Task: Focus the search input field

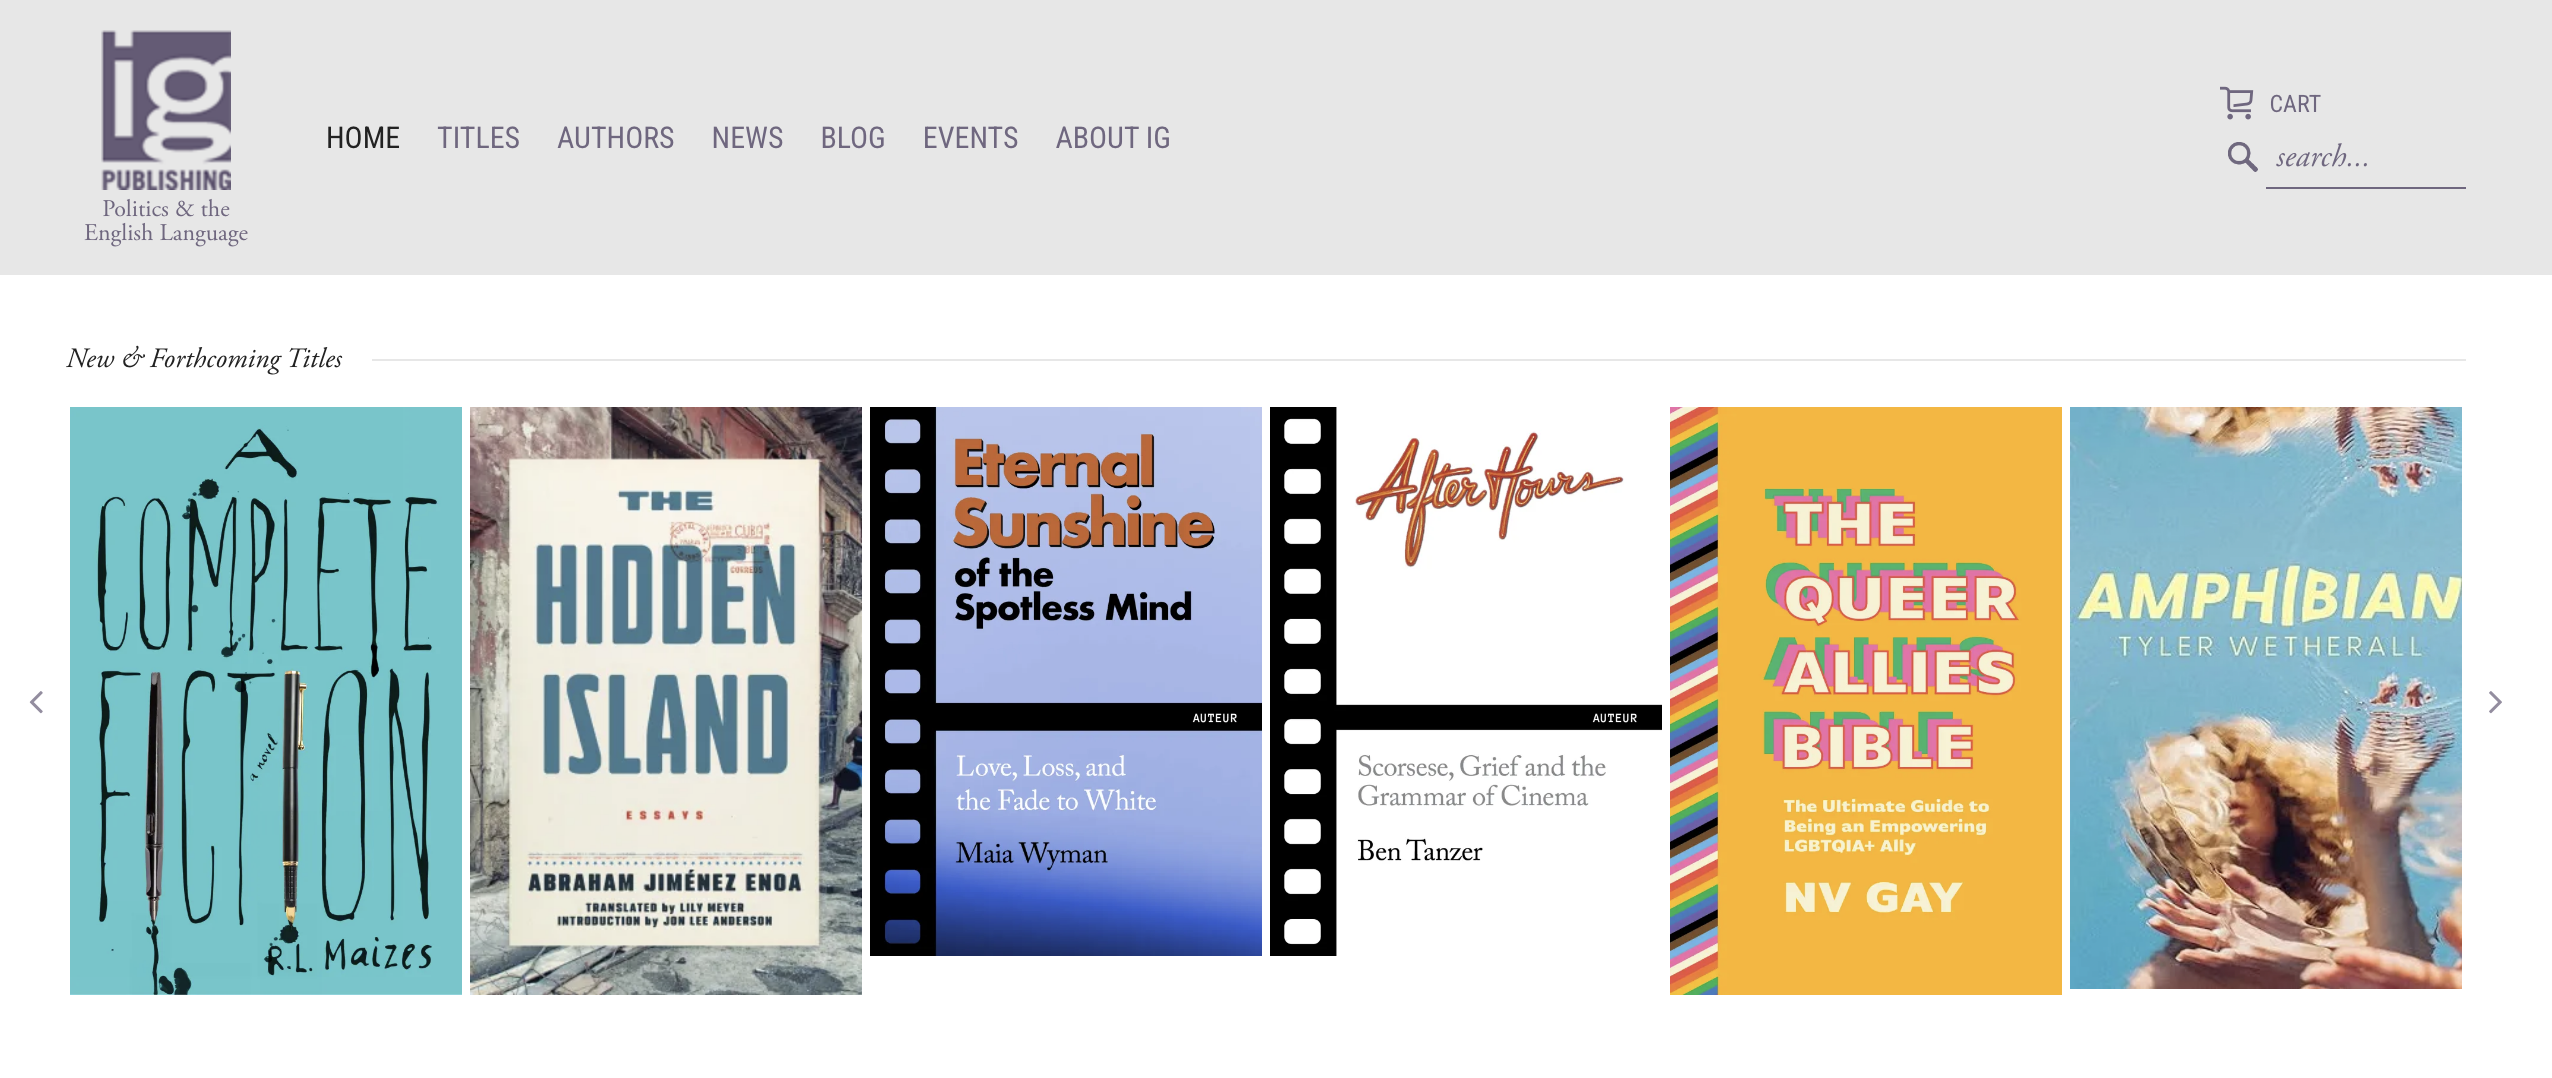Action: 2364,158
